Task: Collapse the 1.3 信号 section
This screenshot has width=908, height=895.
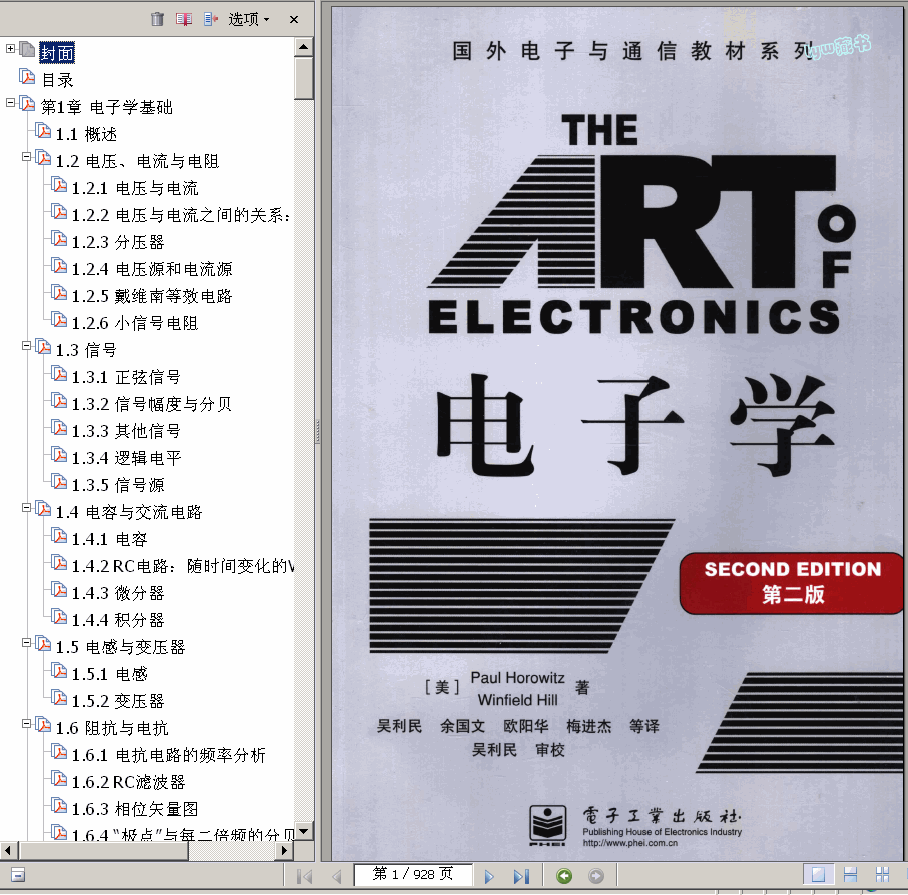Action: 26,346
